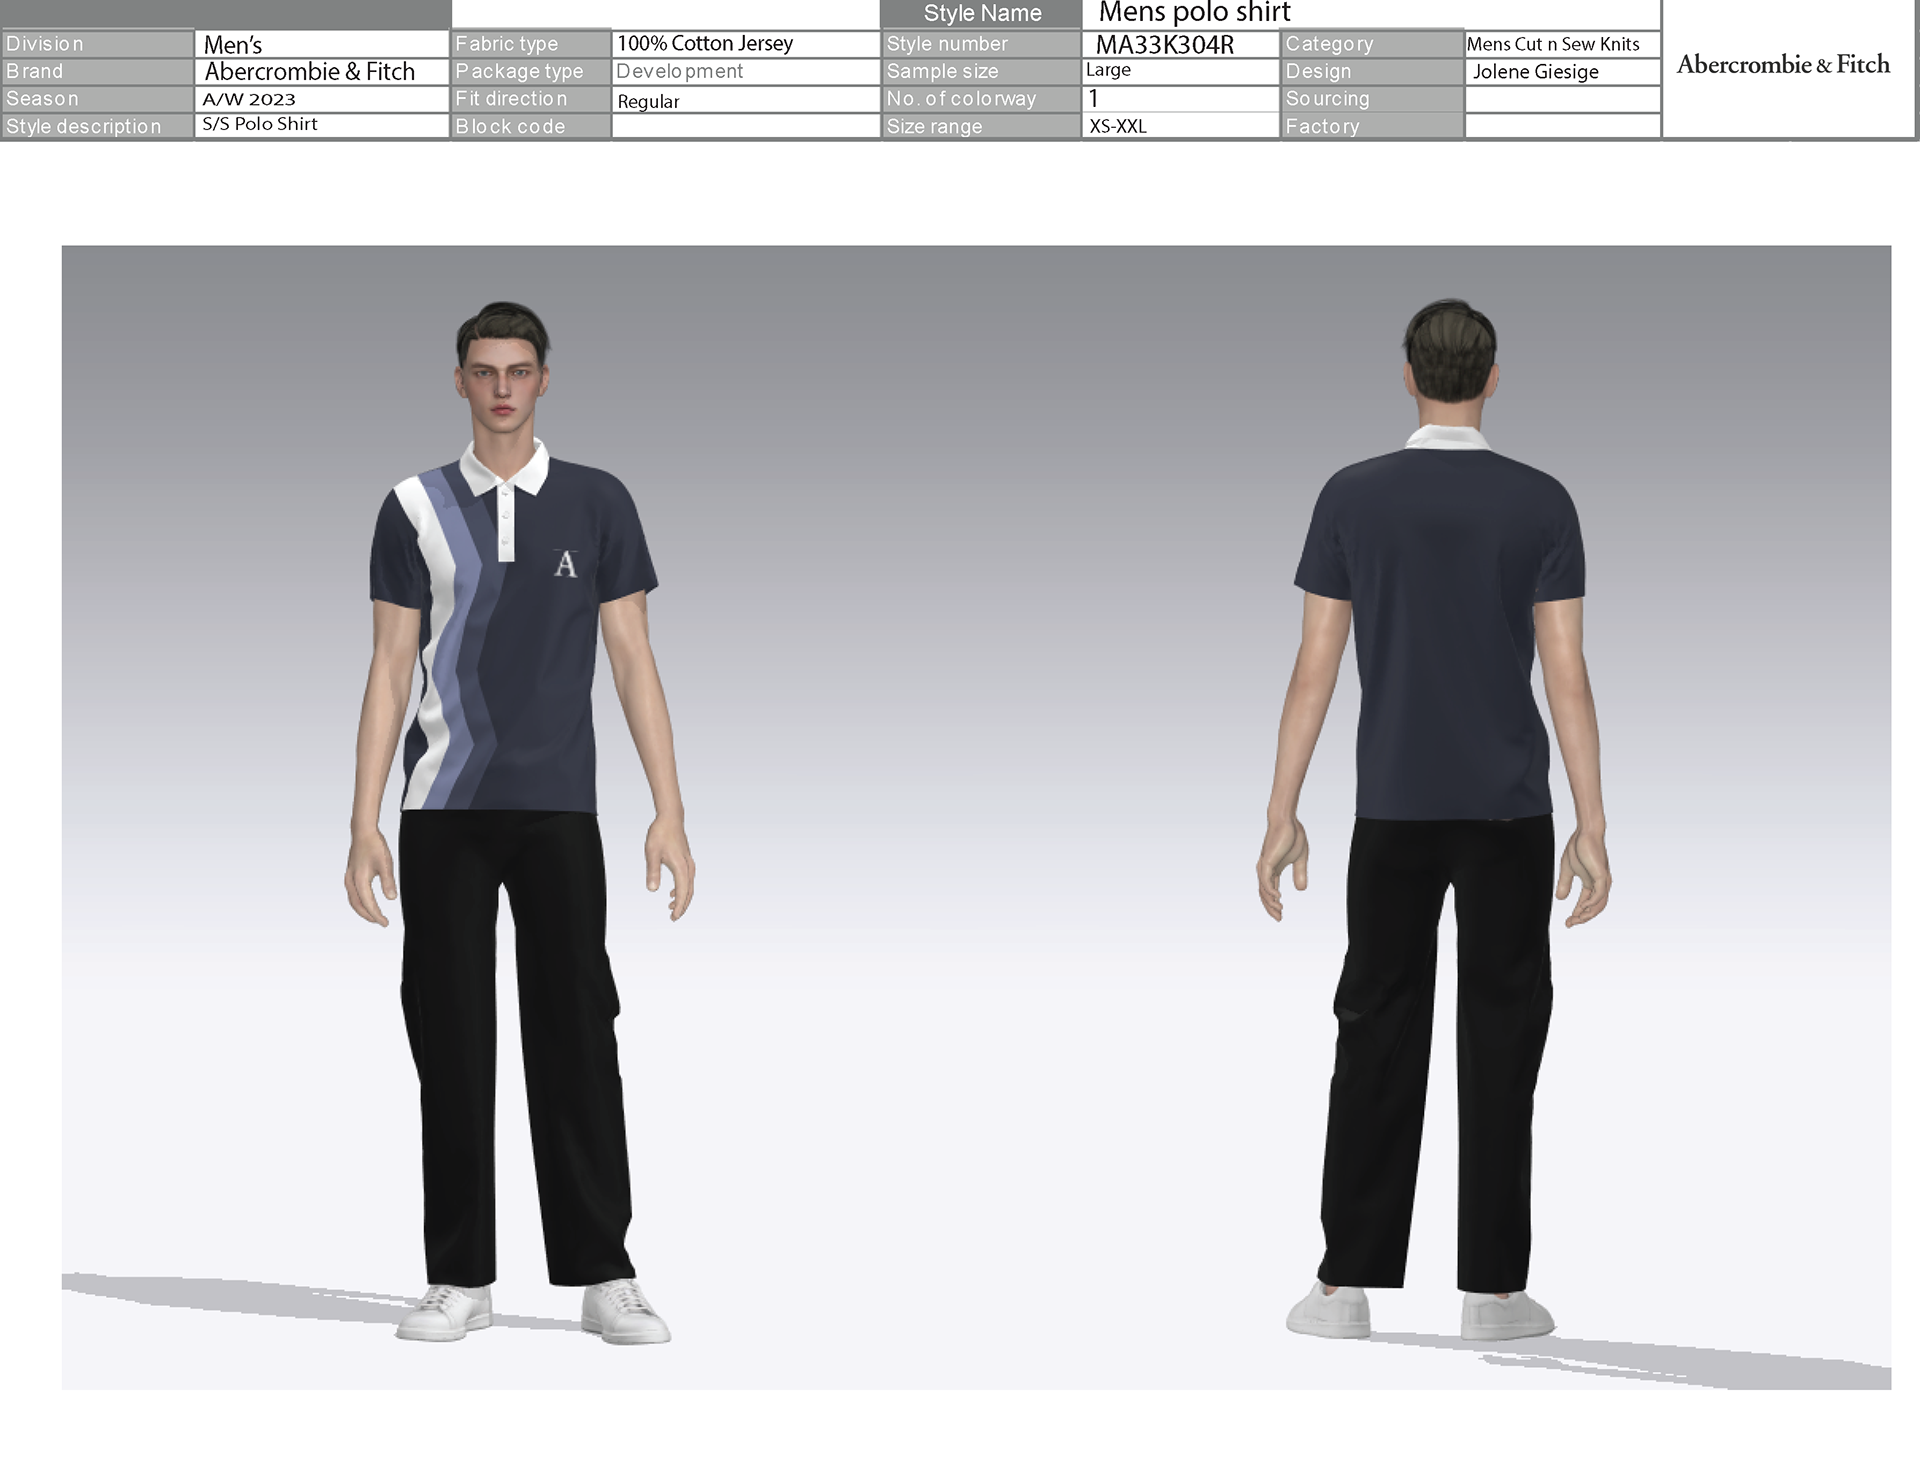1920x1484 pixels.
Task: Click the A logo on polo chest
Action: (565, 564)
